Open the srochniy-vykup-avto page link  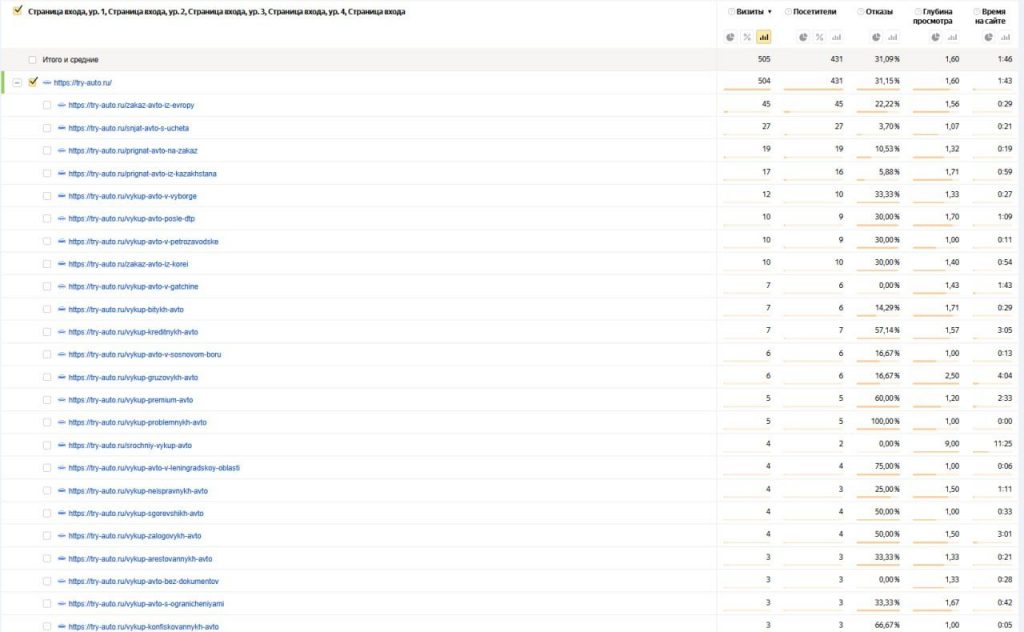[129, 445]
